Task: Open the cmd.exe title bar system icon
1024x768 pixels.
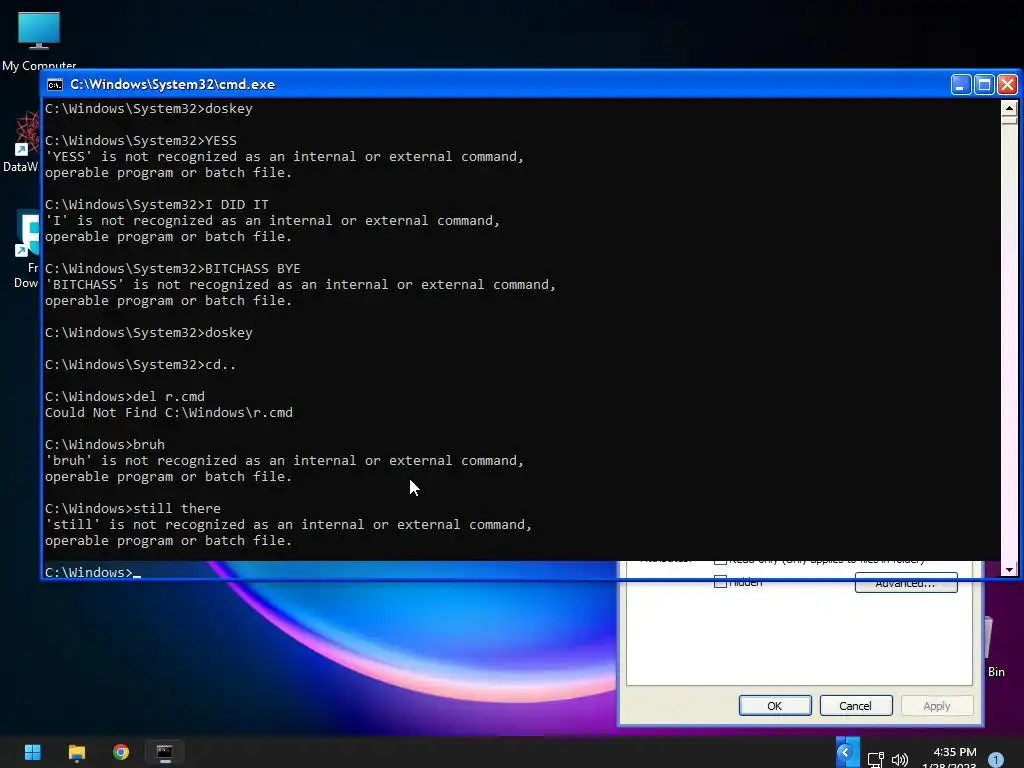Action: tap(55, 84)
